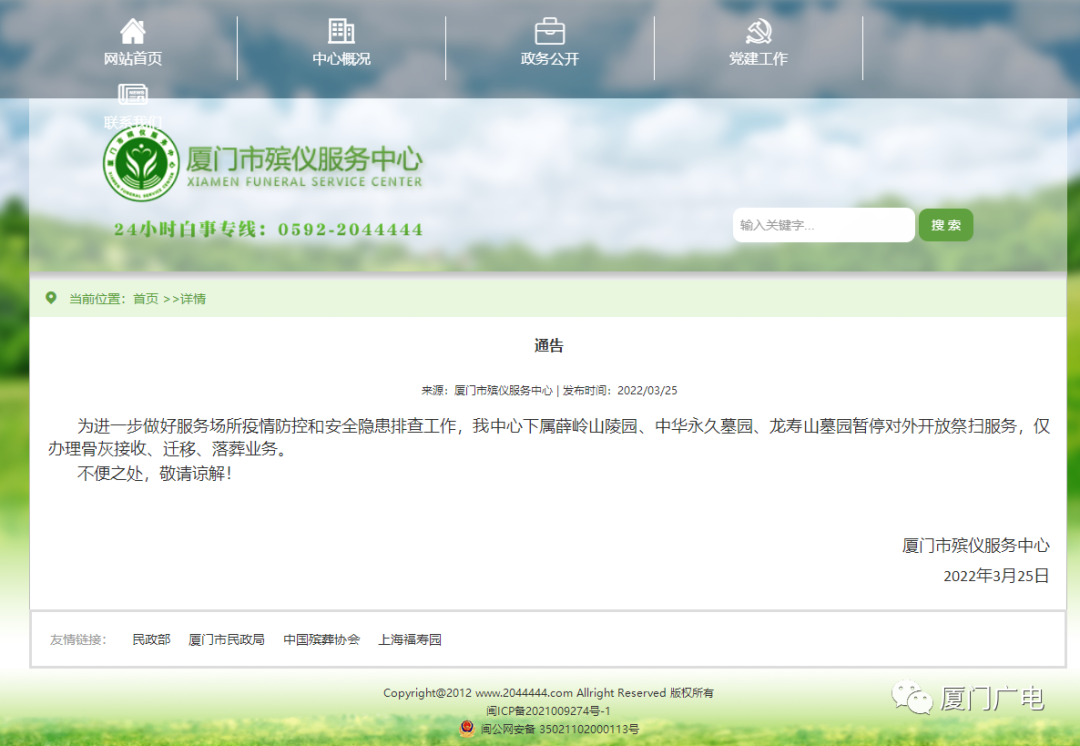Click the home icon in navigation
This screenshot has height=746, width=1080.
click(x=132, y=31)
